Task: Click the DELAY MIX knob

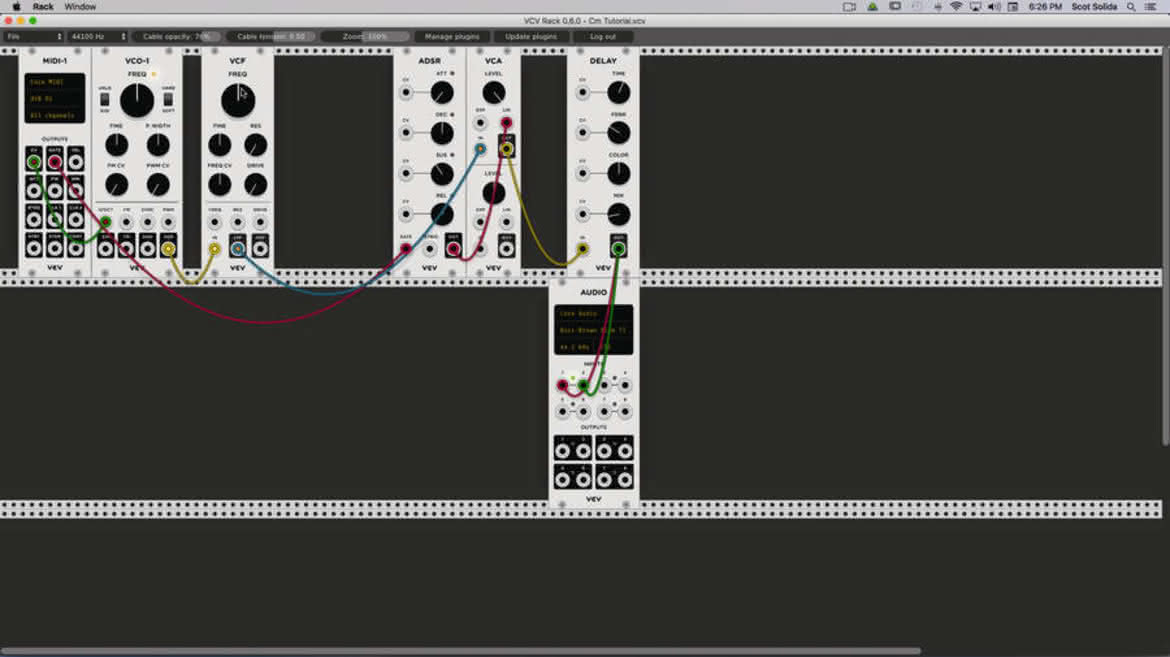Action: click(x=619, y=214)
